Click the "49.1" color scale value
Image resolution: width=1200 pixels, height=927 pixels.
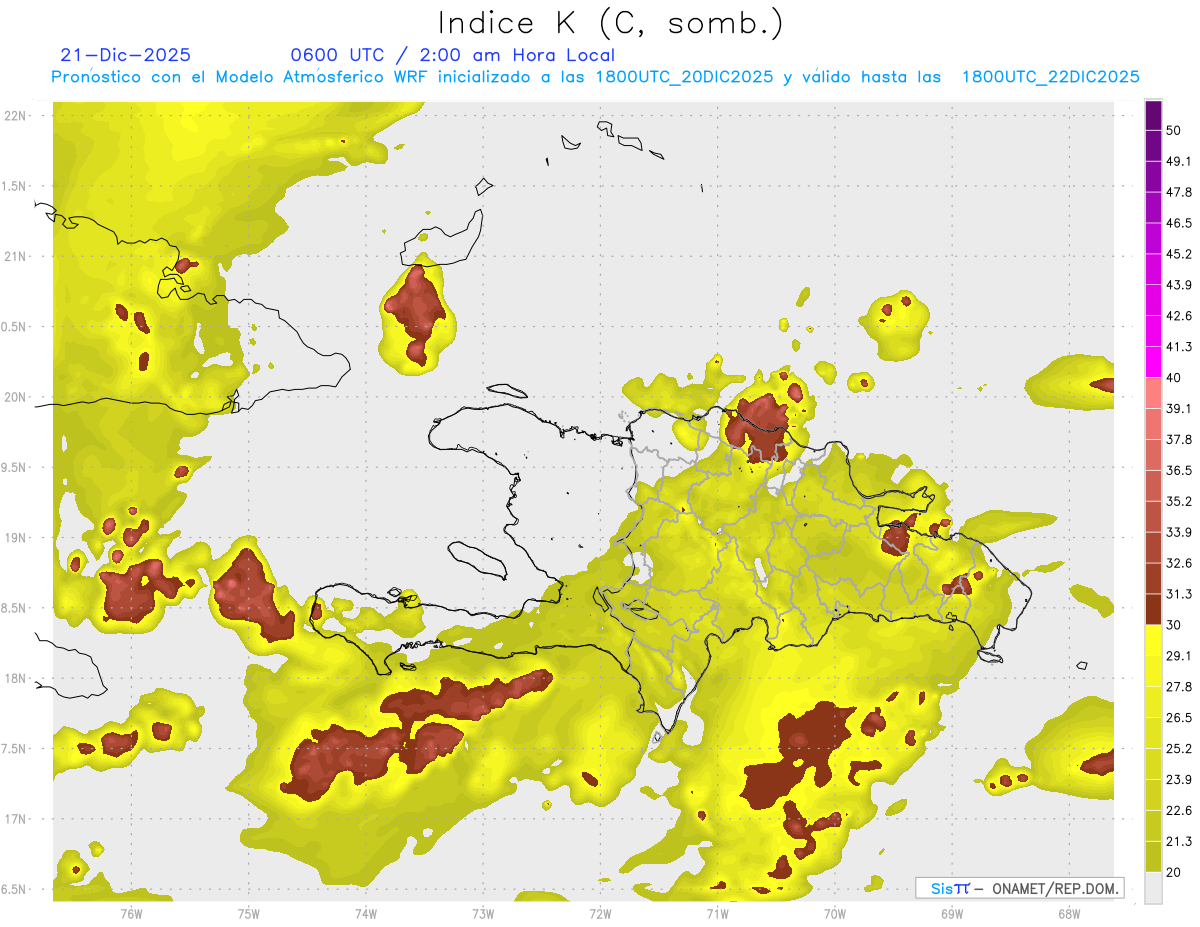pos(1179,161)
